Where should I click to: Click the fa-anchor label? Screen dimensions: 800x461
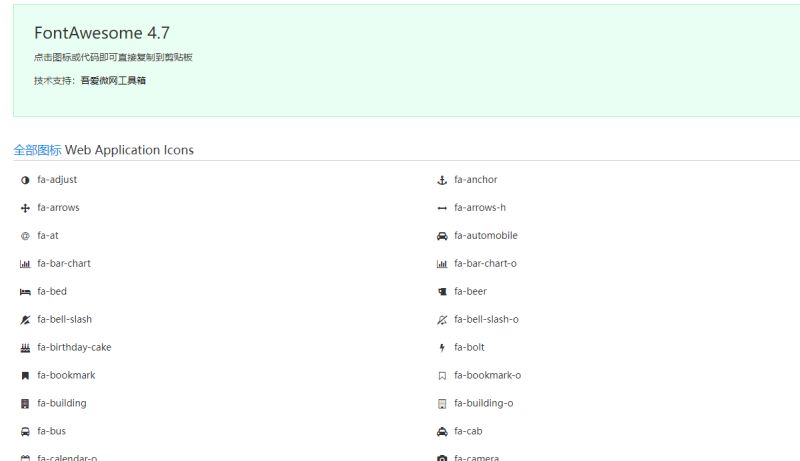point(476,180)
